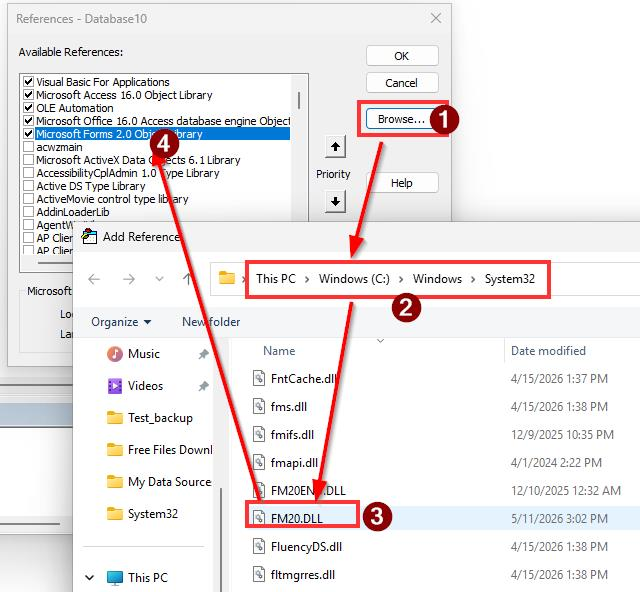Select fms.dll file
640x592 pixels.
(x=289, y=407)
